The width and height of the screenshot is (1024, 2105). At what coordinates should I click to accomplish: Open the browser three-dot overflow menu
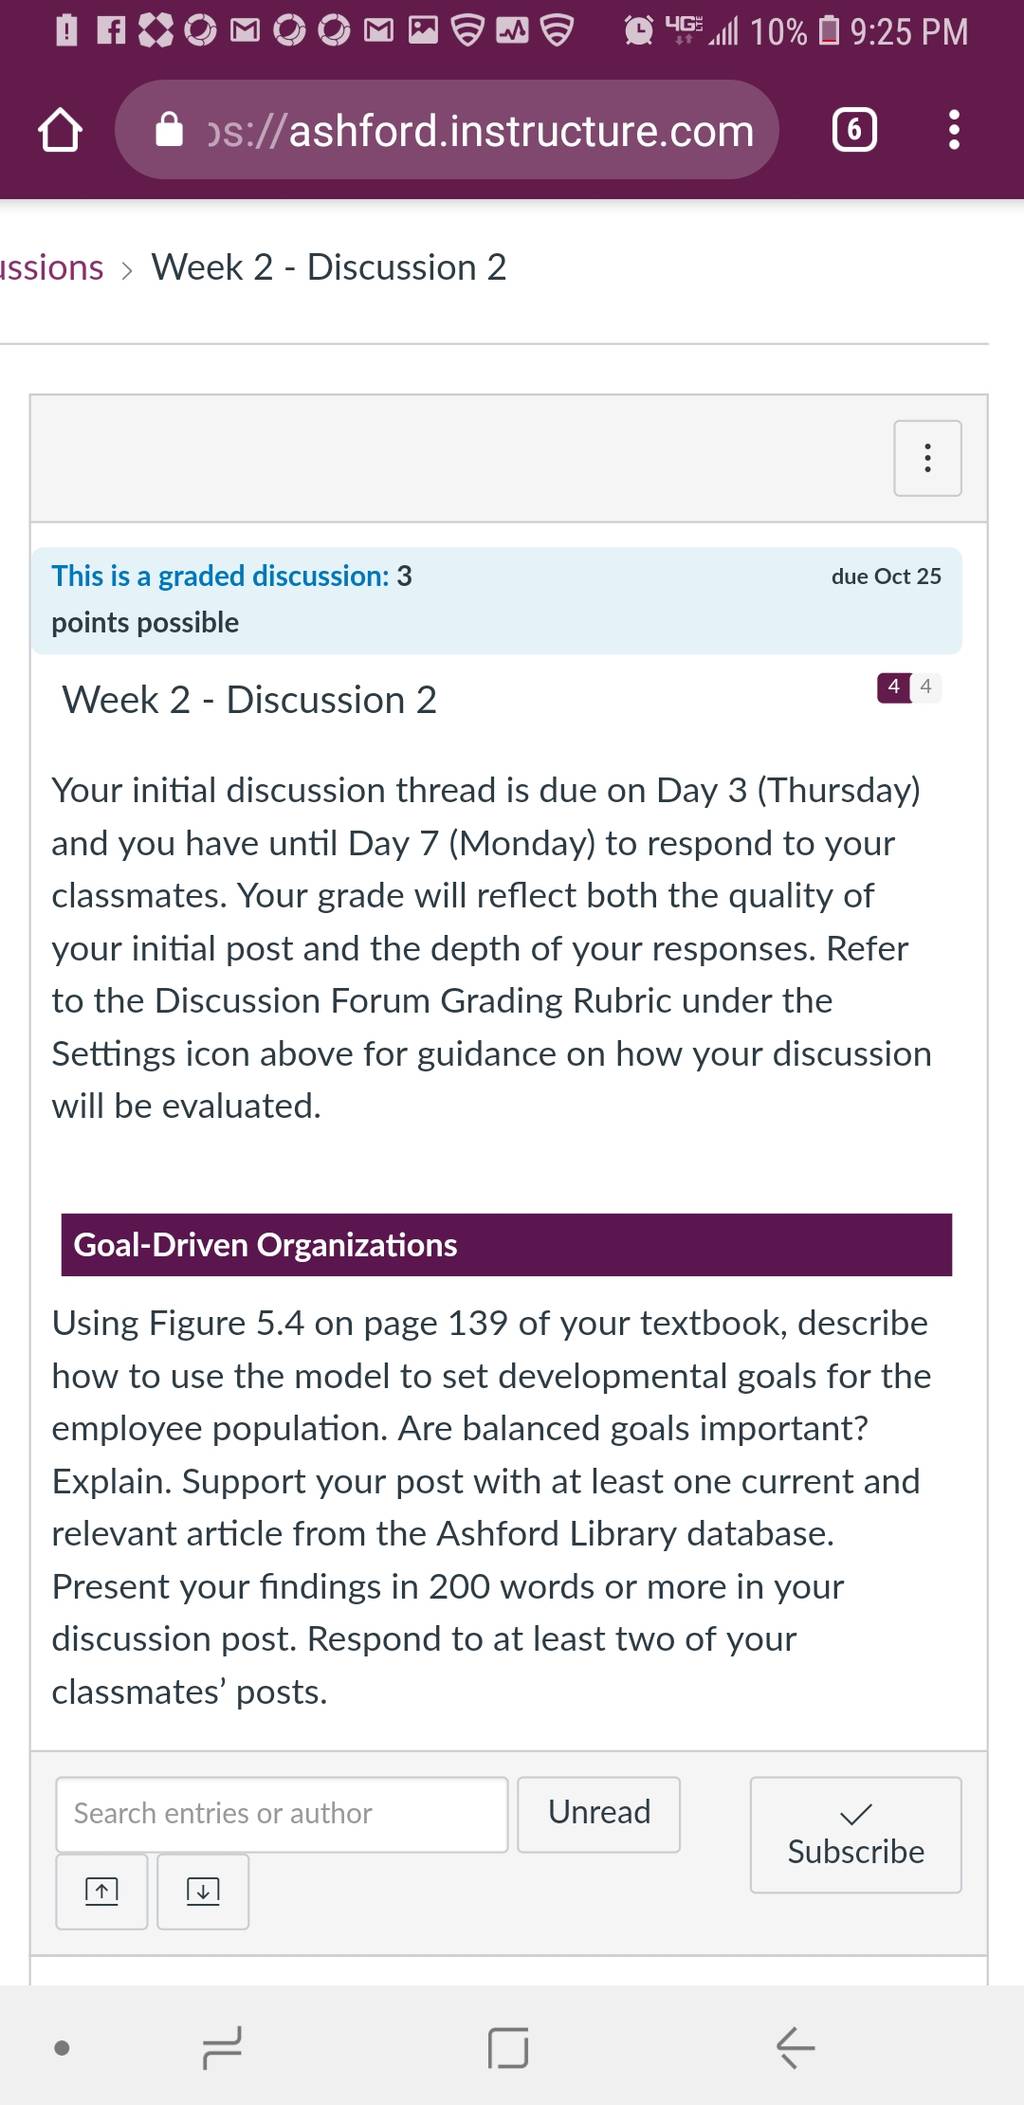[x=954, y=130]
